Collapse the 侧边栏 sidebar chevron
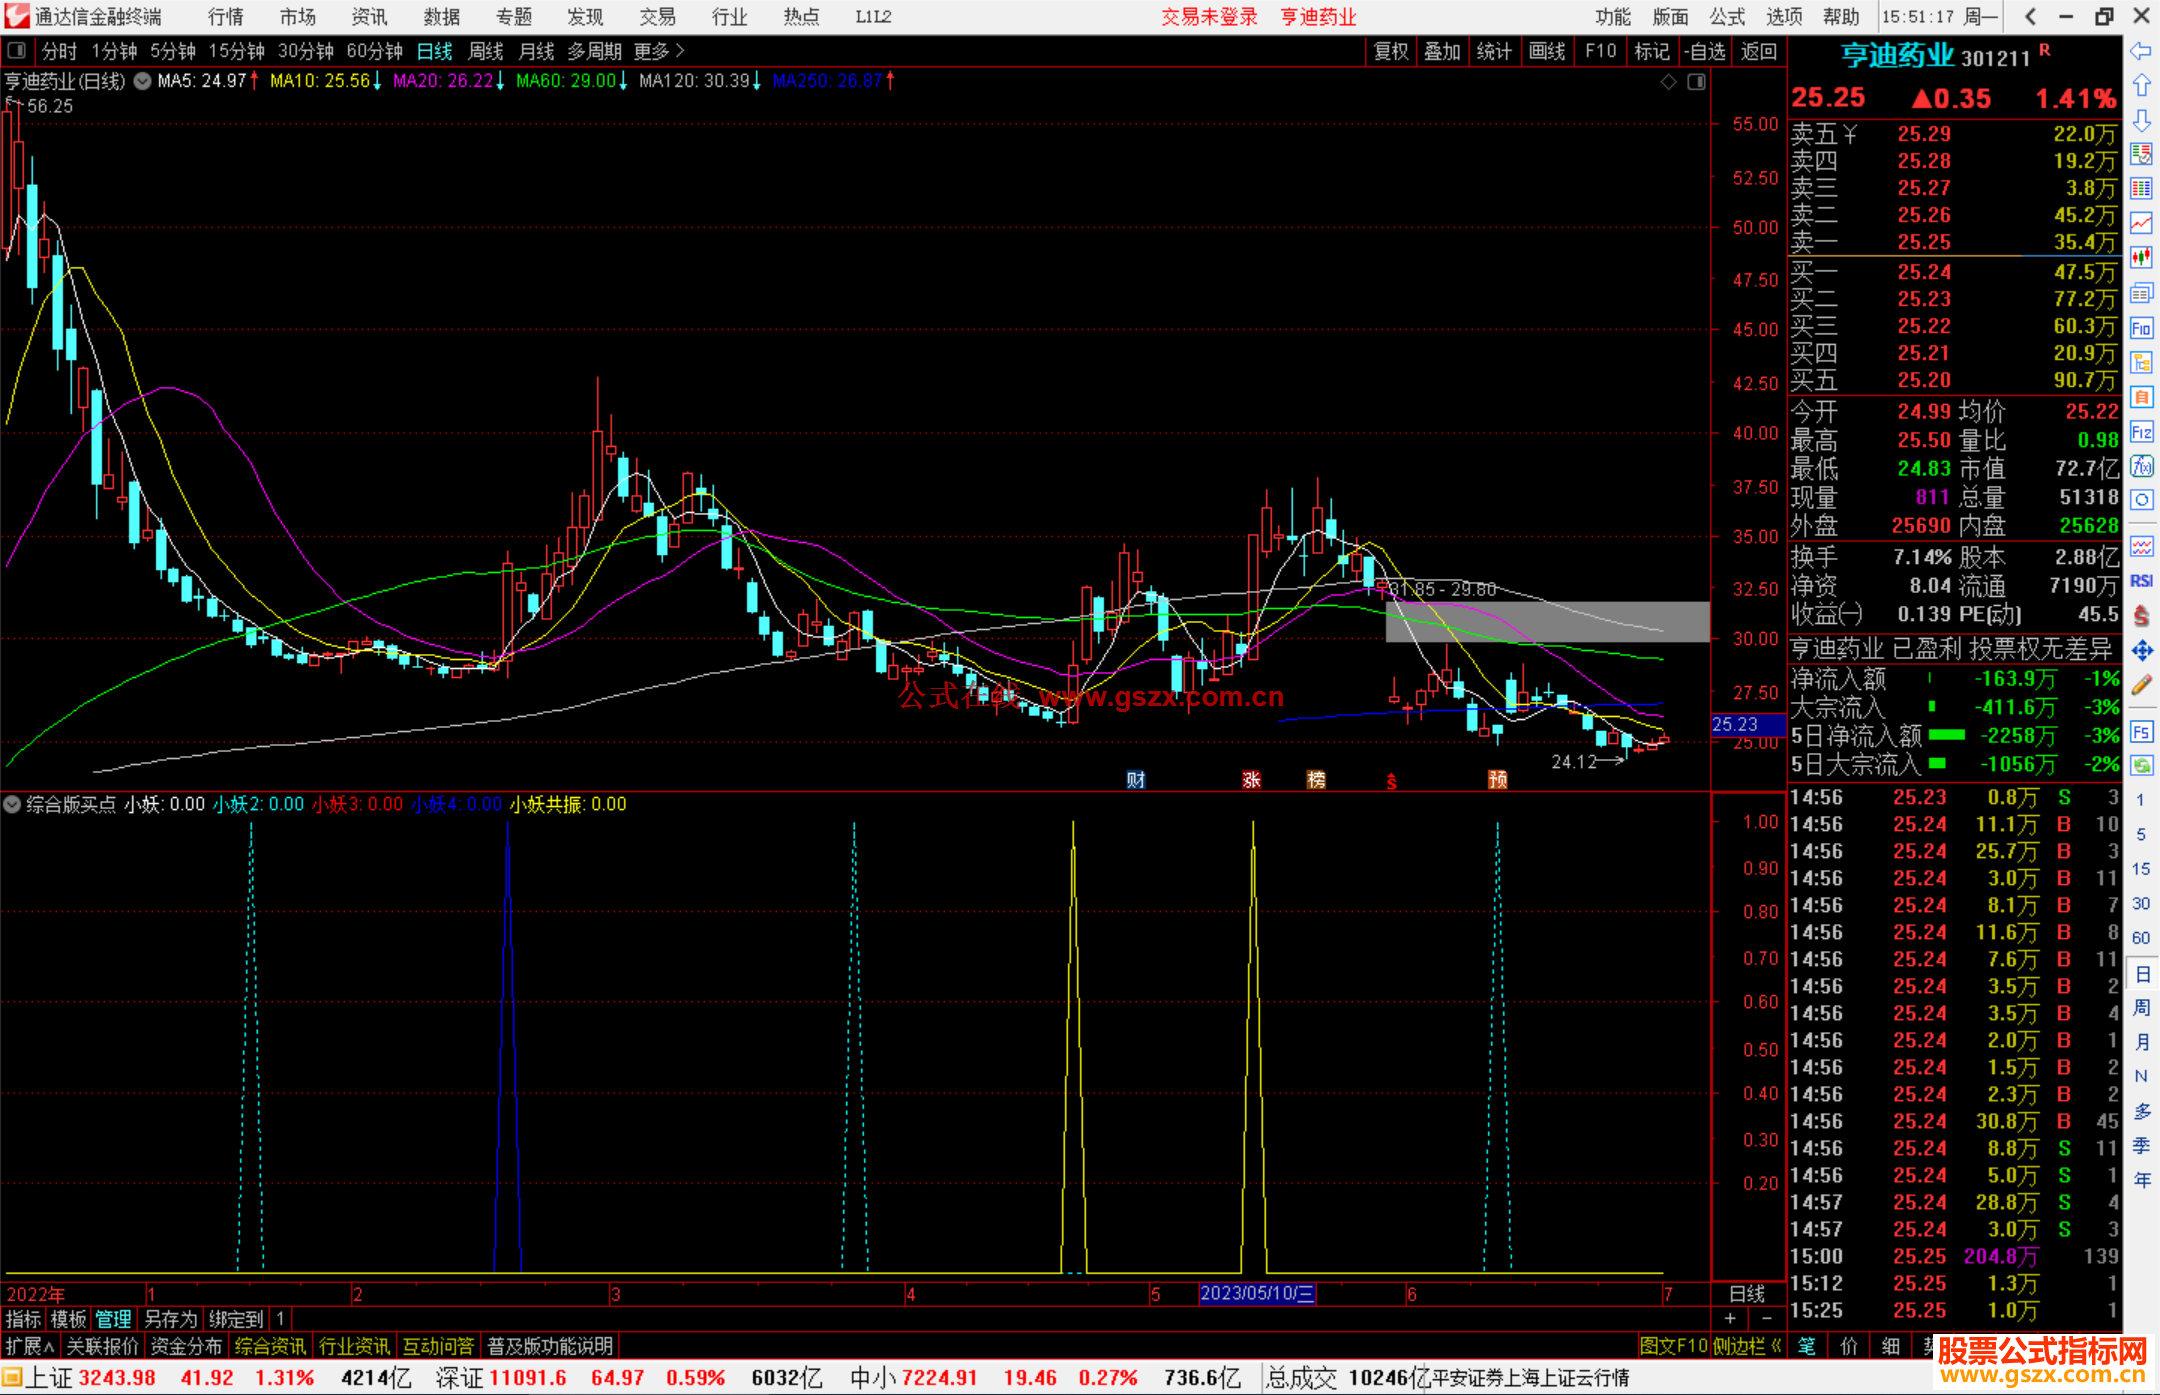This screenshot has height=1395, width=2160. pos(1776,1346)
